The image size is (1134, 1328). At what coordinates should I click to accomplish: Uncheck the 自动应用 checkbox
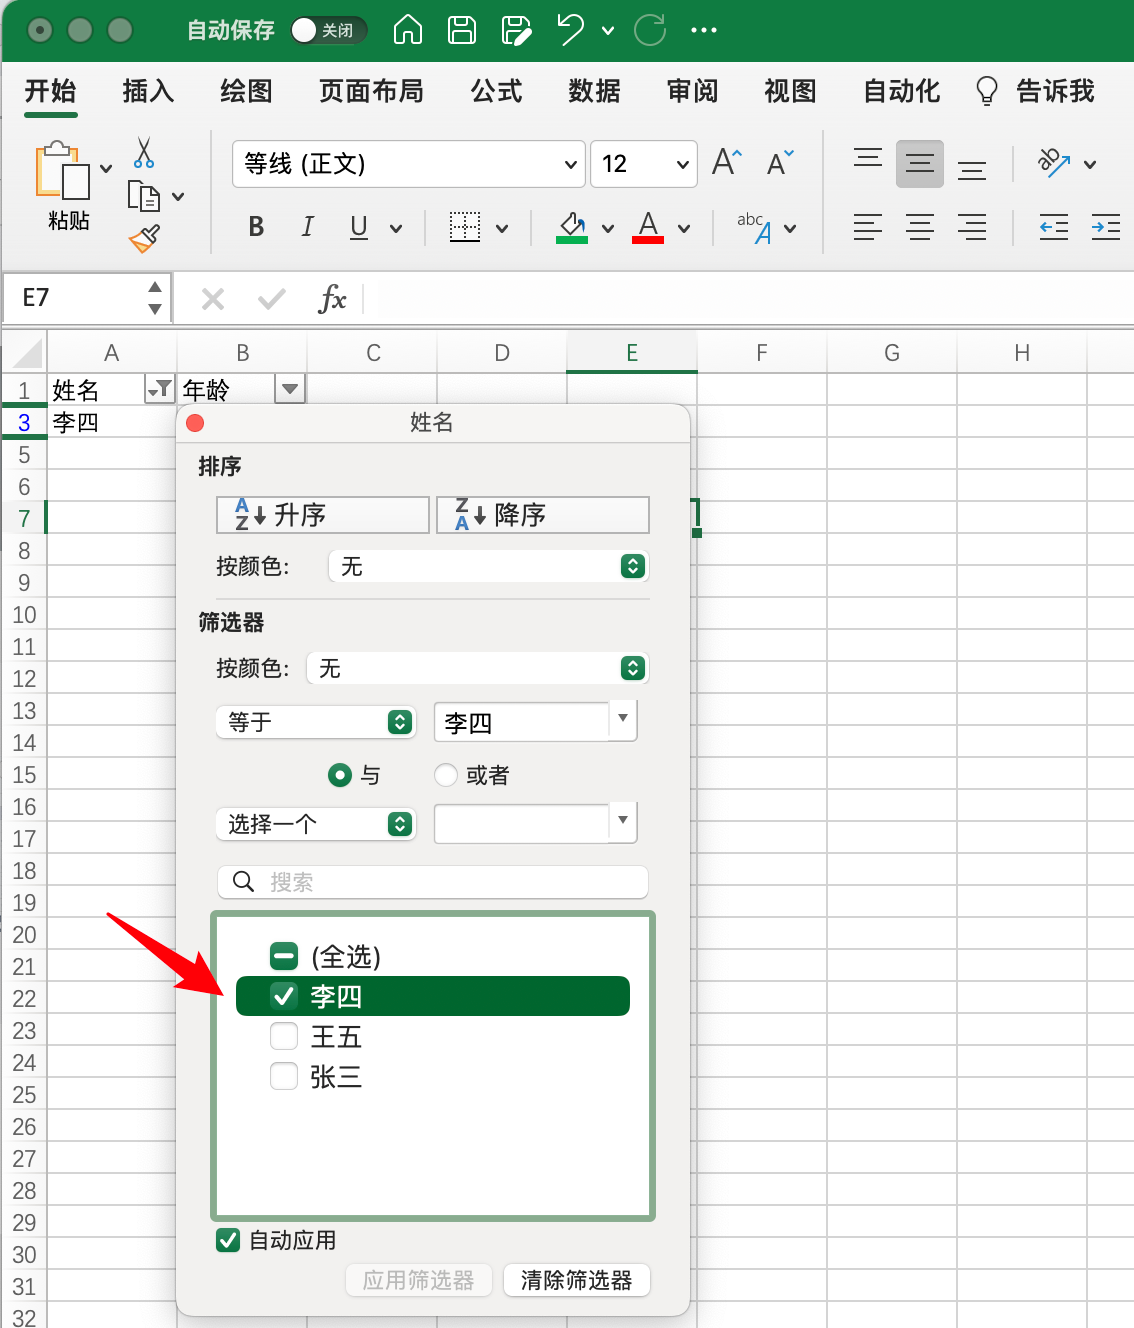tap(228, 1240)
